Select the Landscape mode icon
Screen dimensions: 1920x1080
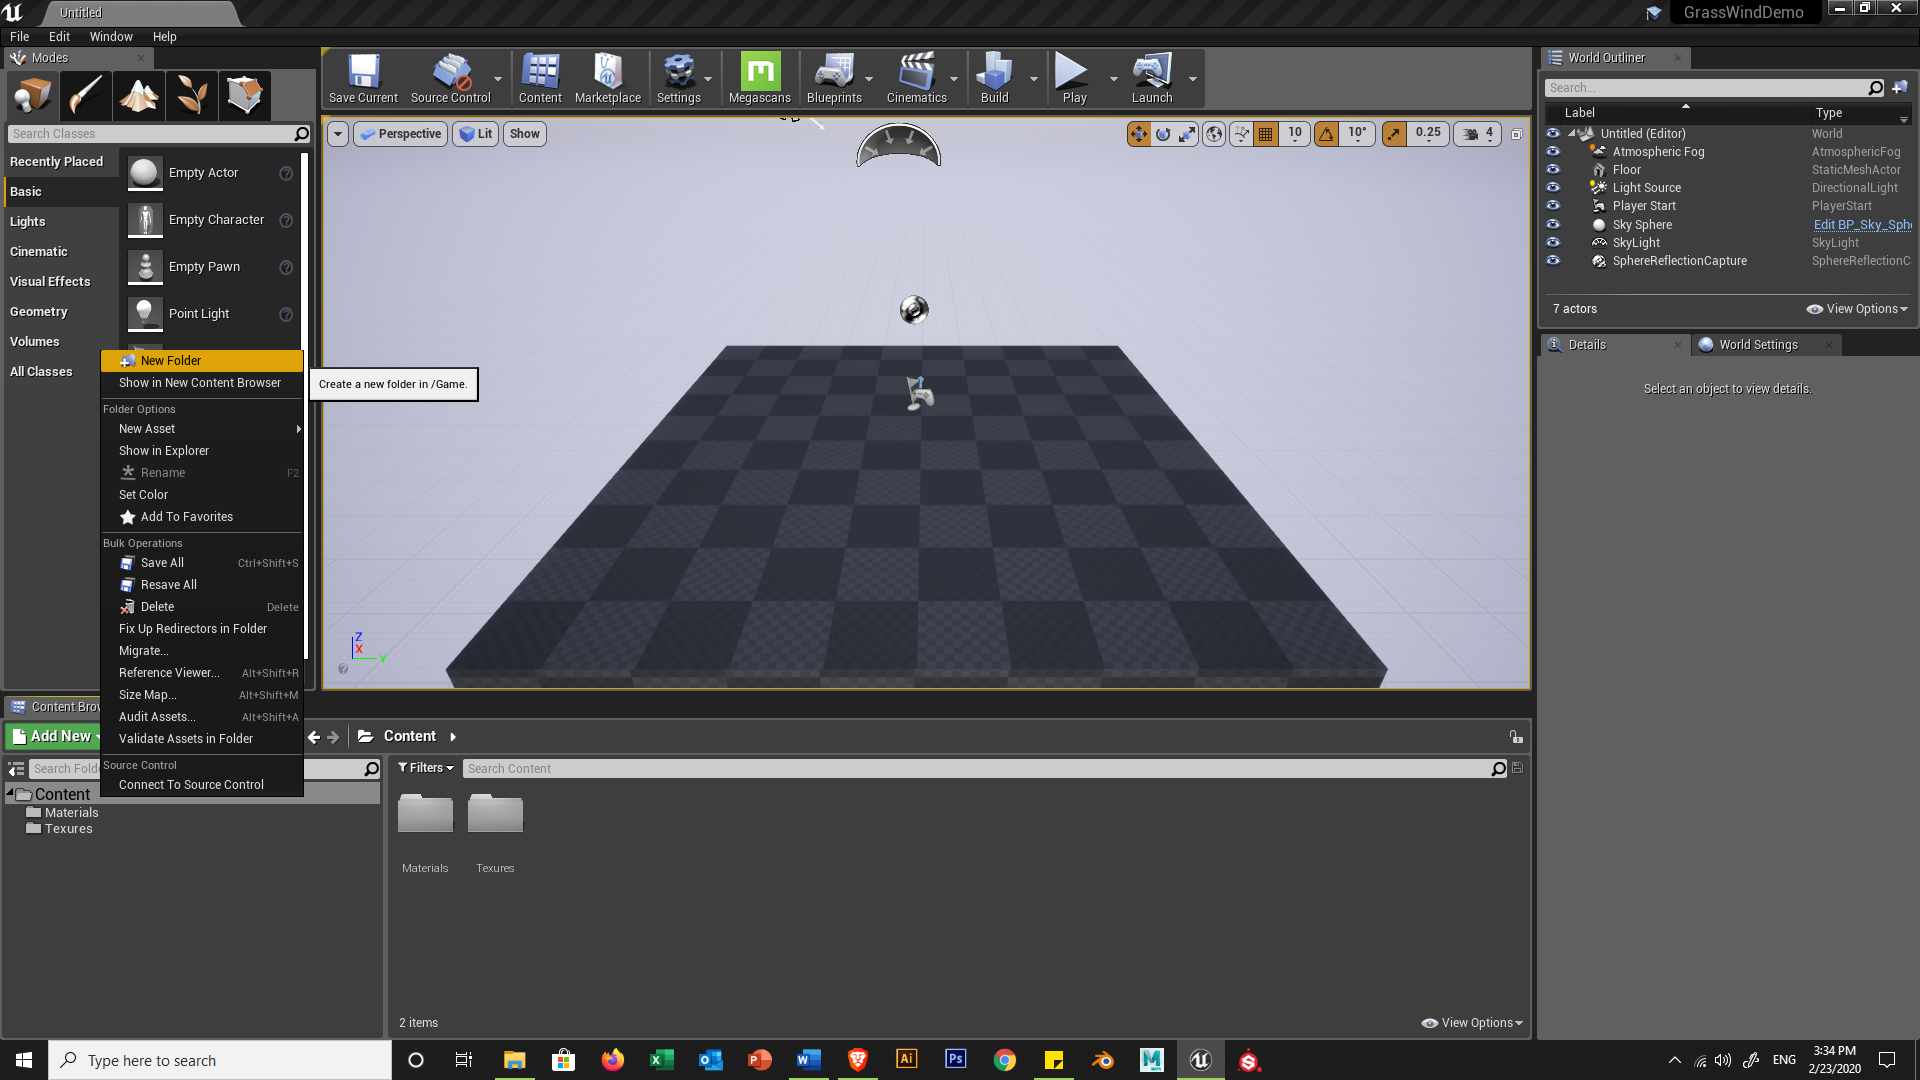(138, 96)
